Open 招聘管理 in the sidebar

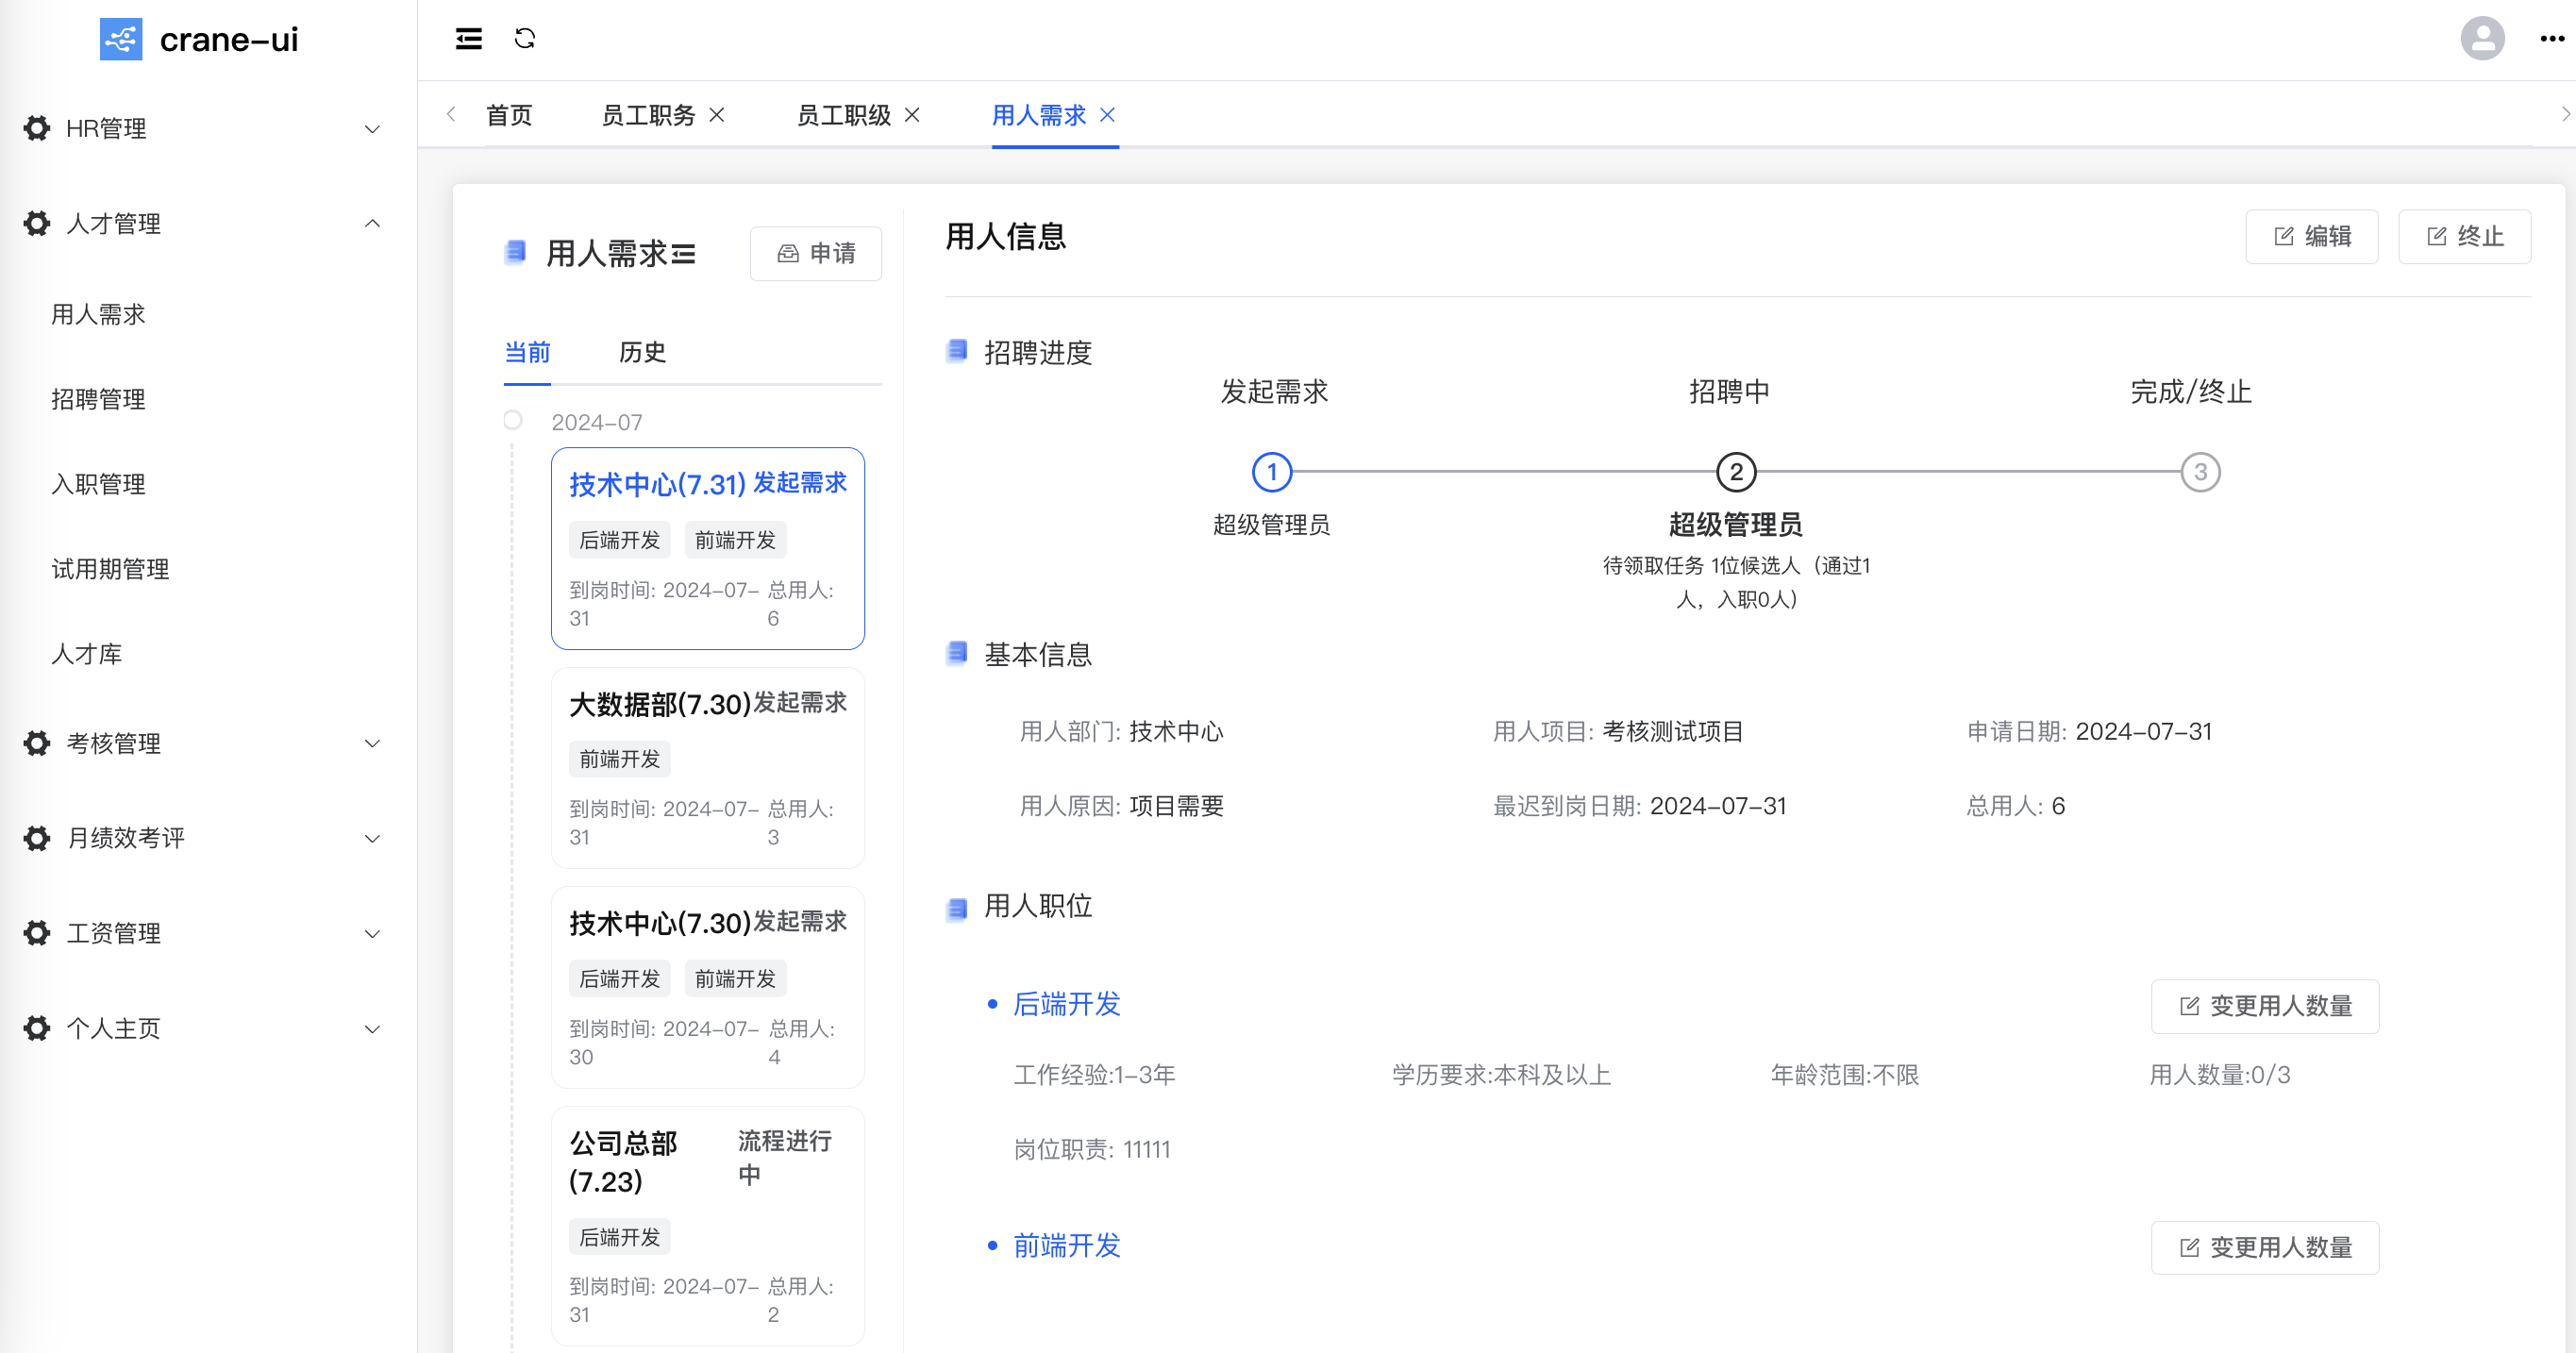98,399
